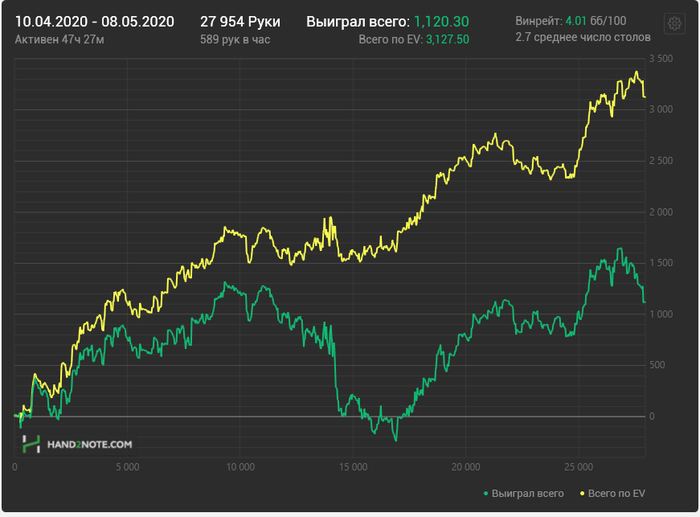Click the 2 000 y-axis label

point(661,212)
